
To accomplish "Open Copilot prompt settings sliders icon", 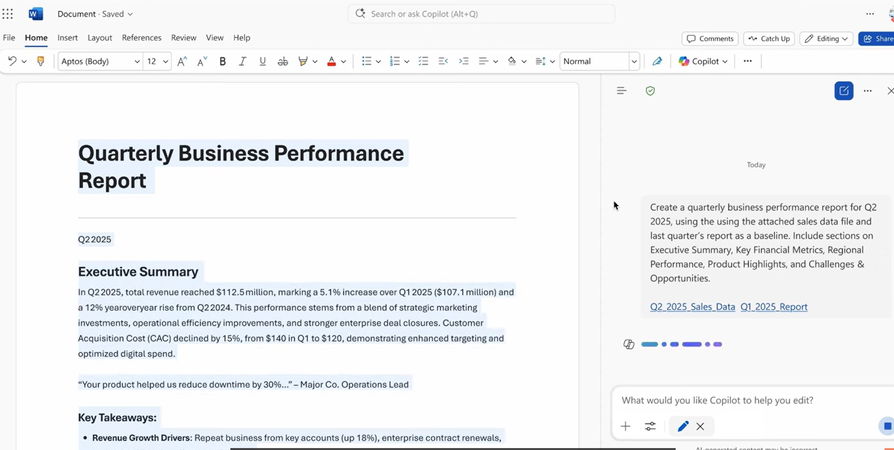I will point(651,426).
